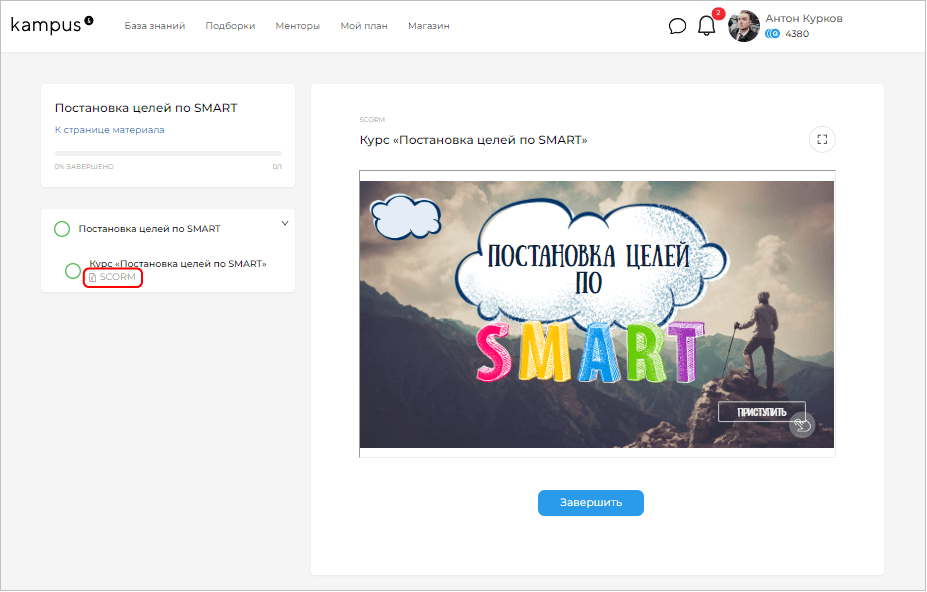Select Постановка целей по SMART section title in tree
This screenshot has height=592, width=927.
coord(150,229)
